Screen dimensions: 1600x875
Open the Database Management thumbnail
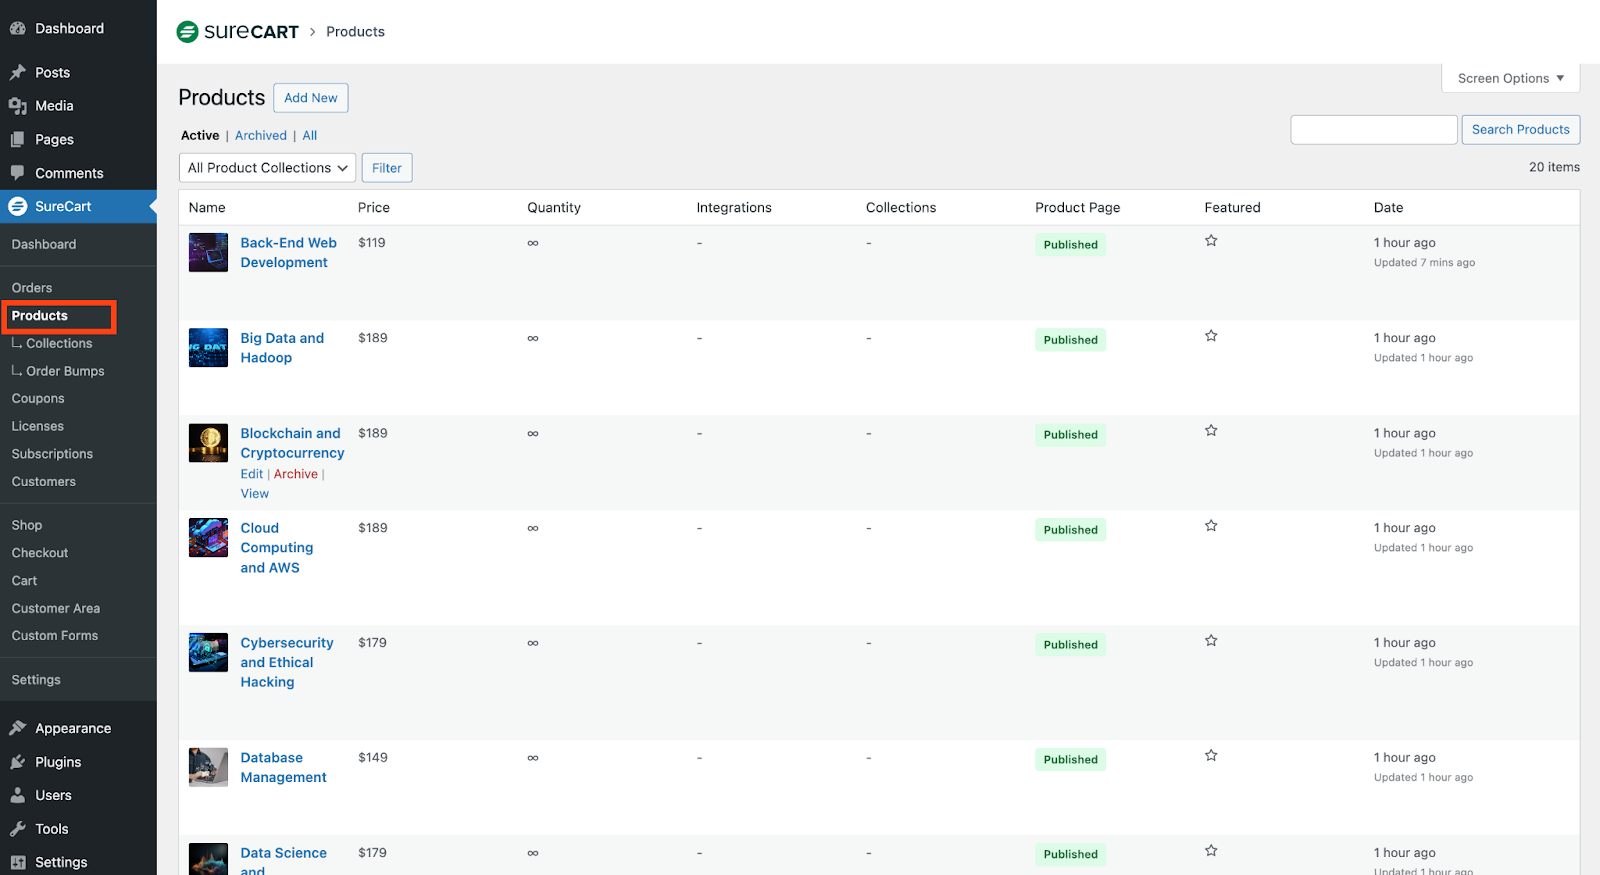point(208,768)
